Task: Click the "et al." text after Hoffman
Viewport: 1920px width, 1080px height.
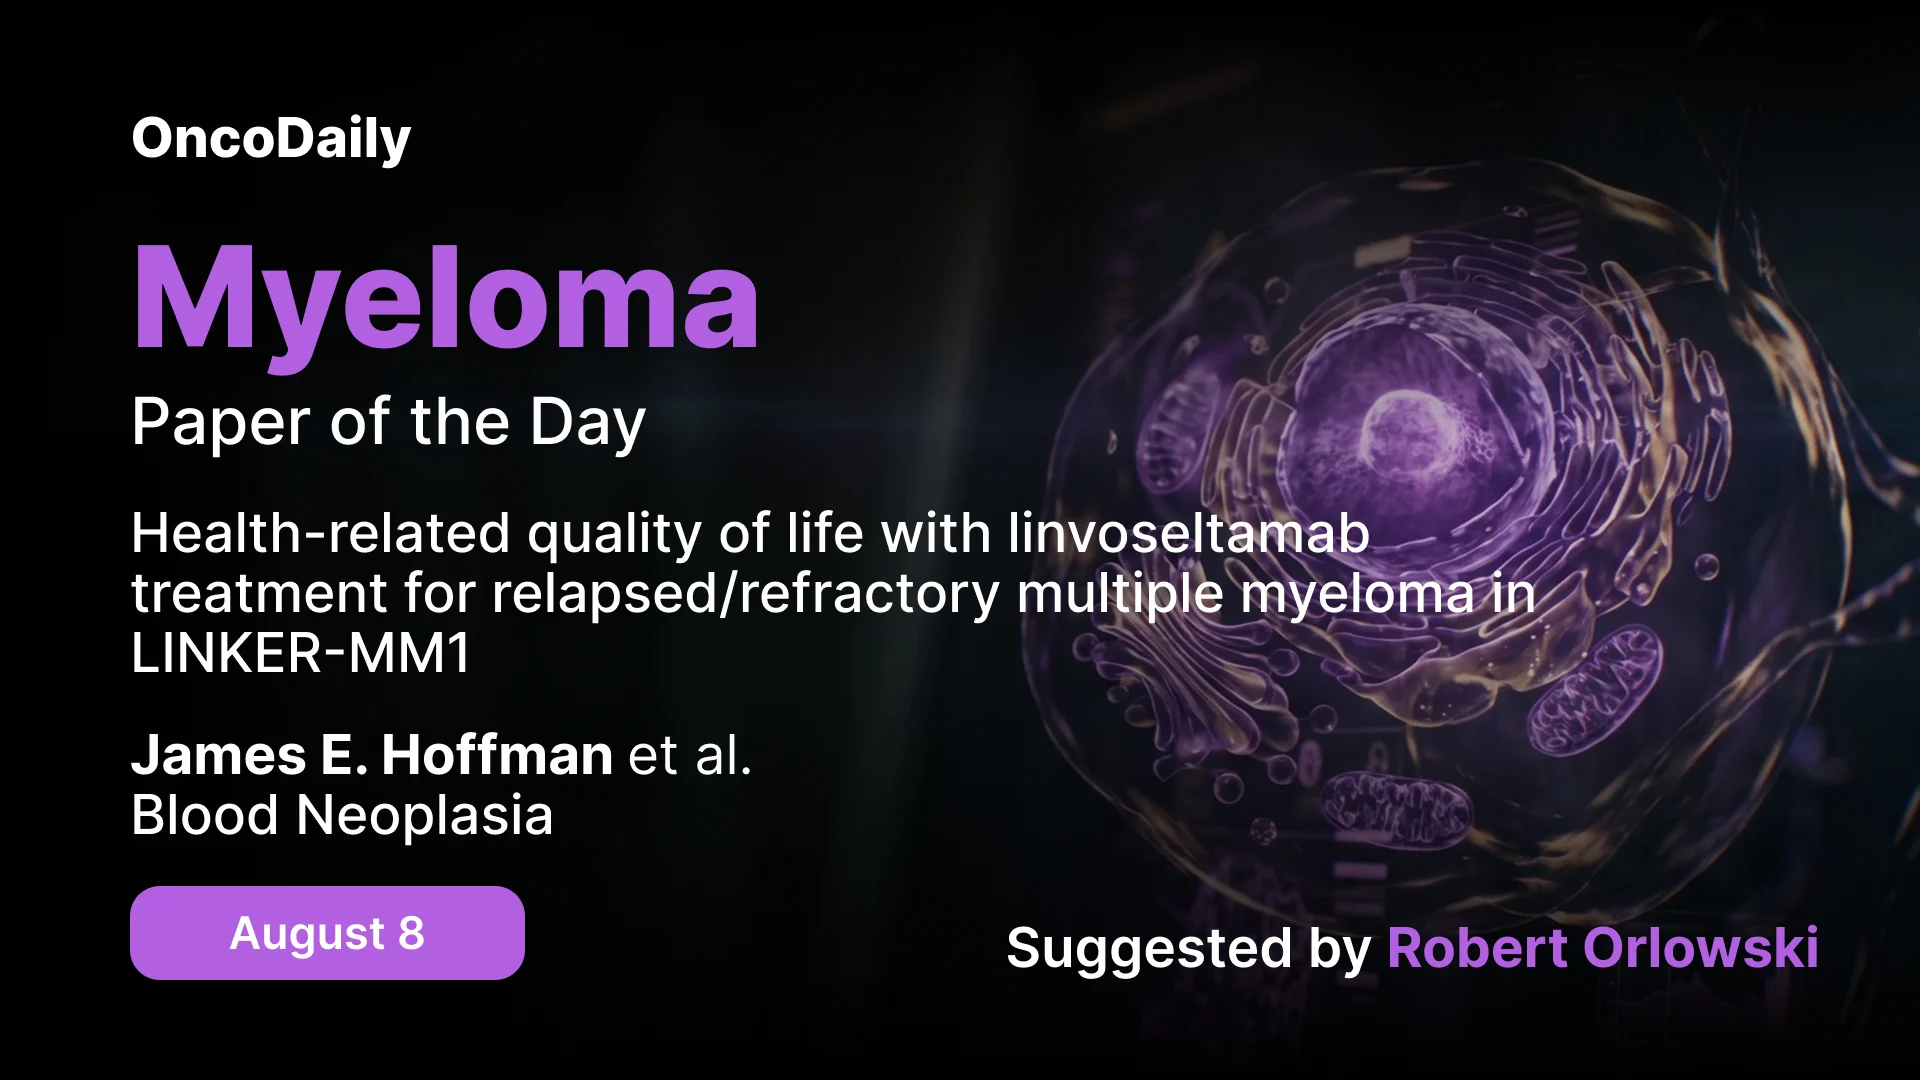Action: [x=689, y=755]
